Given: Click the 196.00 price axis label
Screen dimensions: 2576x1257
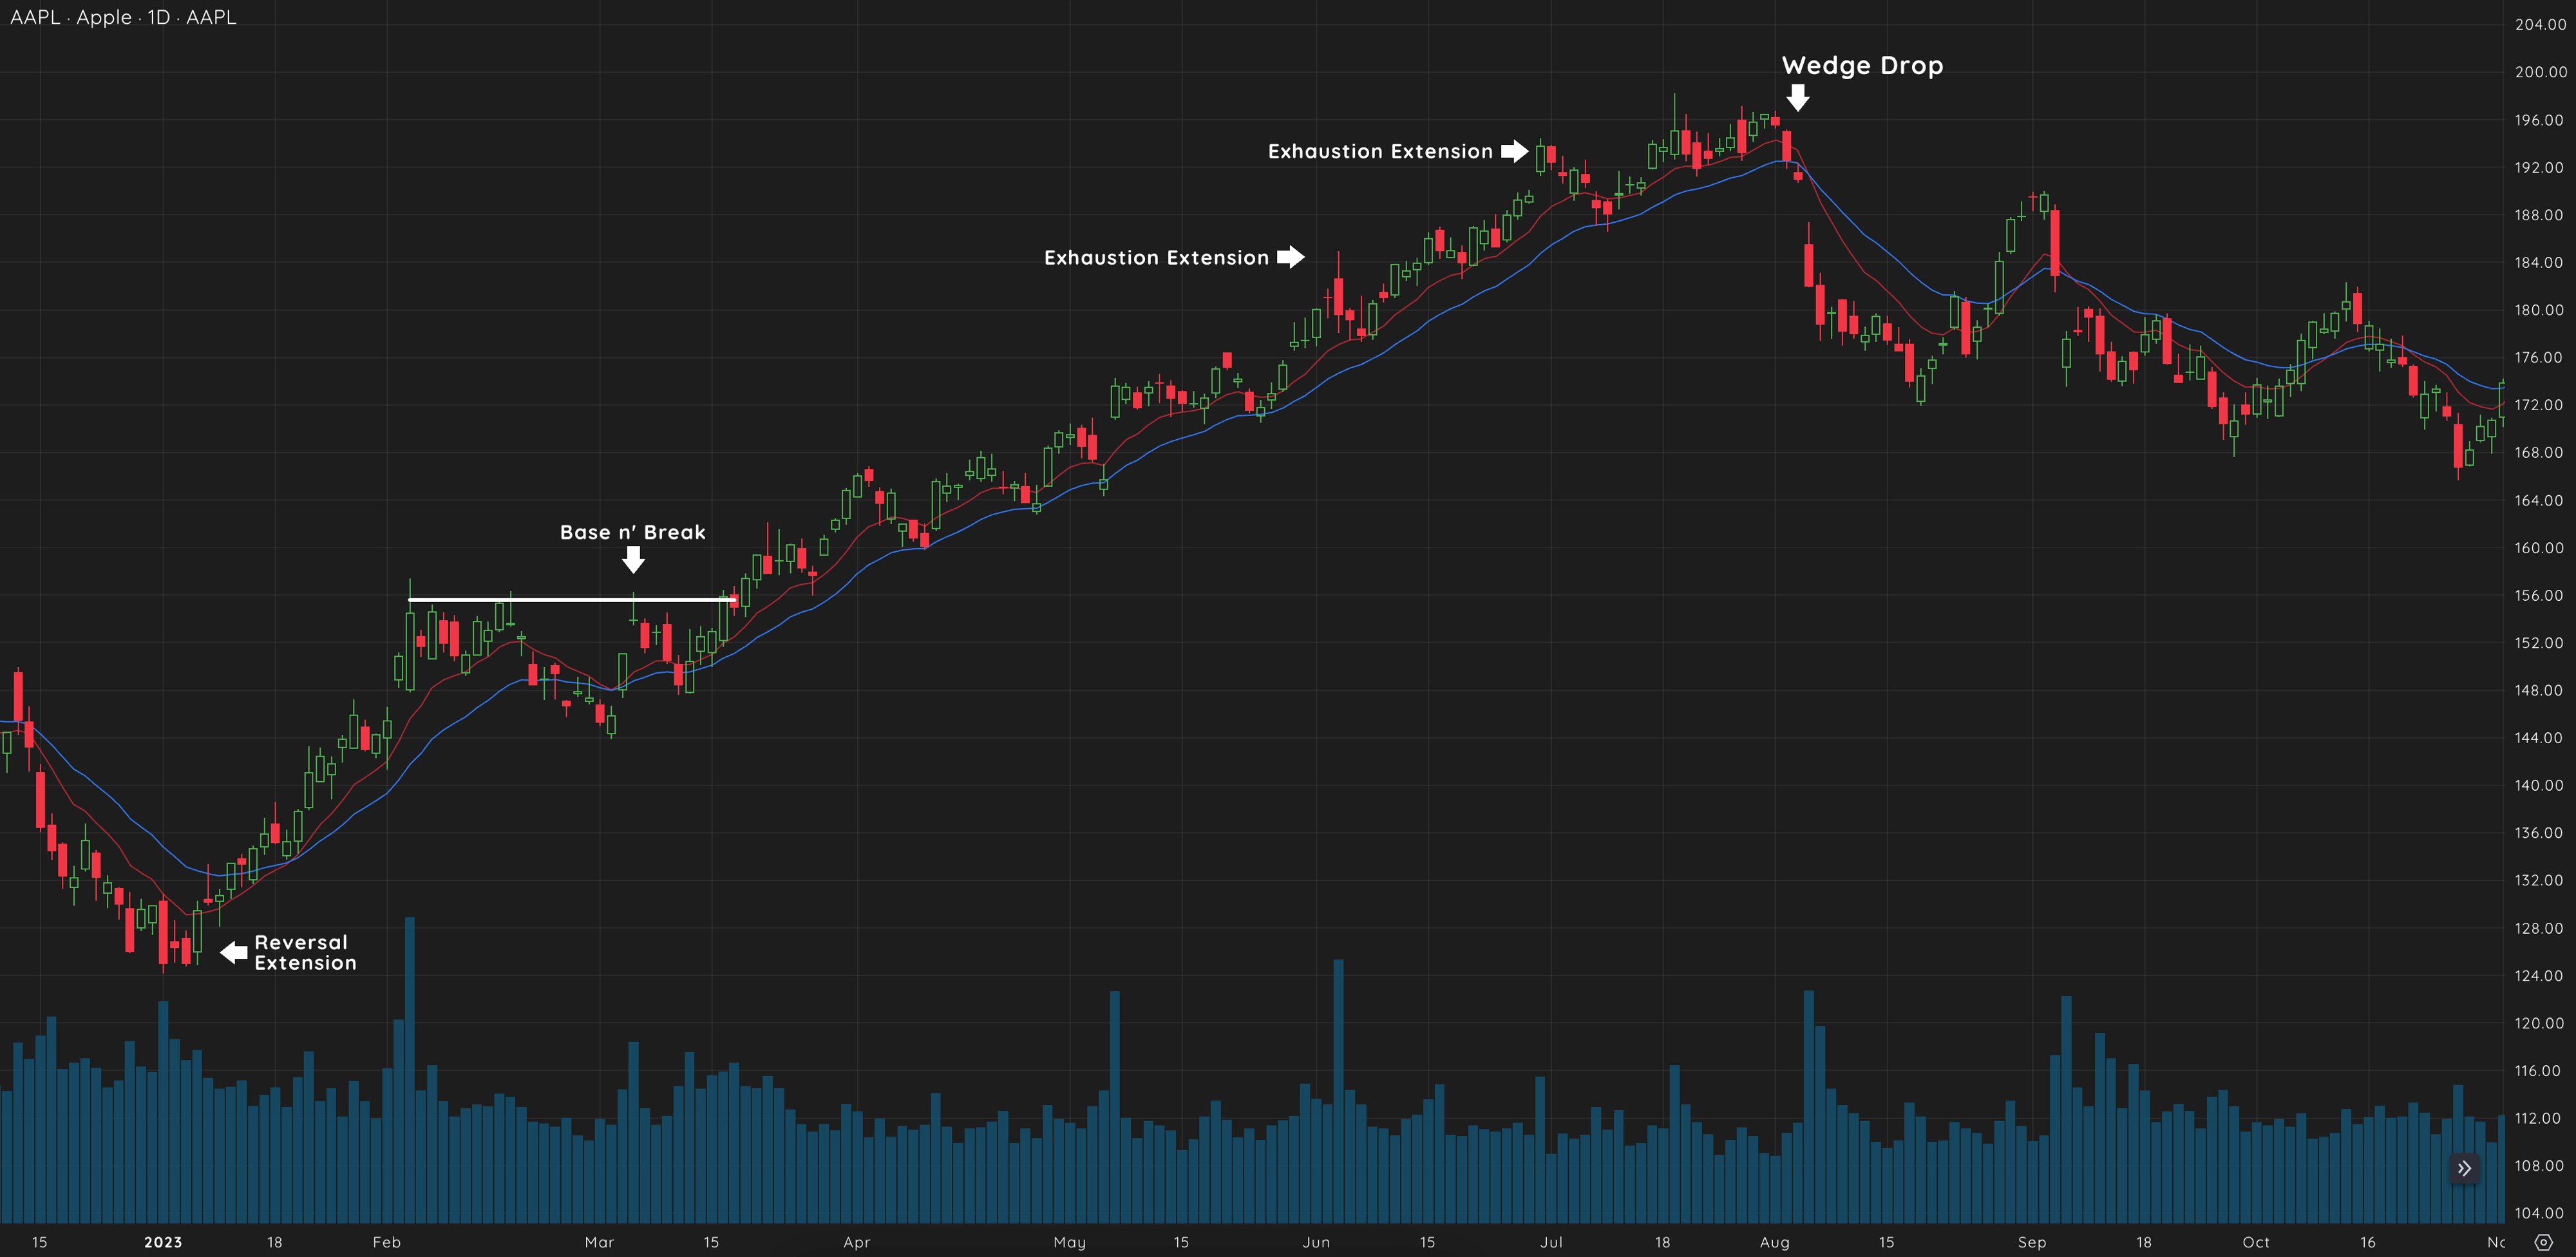Looking at the screenshot, I should point(2540,120).
